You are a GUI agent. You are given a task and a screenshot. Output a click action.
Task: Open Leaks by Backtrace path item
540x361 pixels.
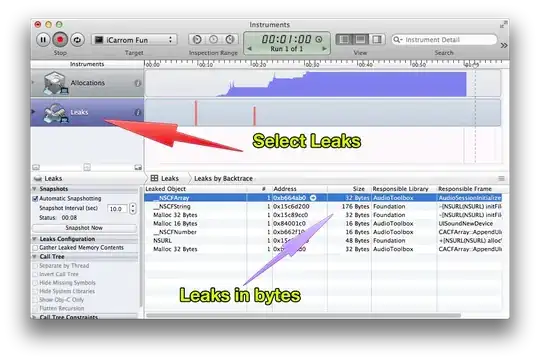(x=224, y=178)
